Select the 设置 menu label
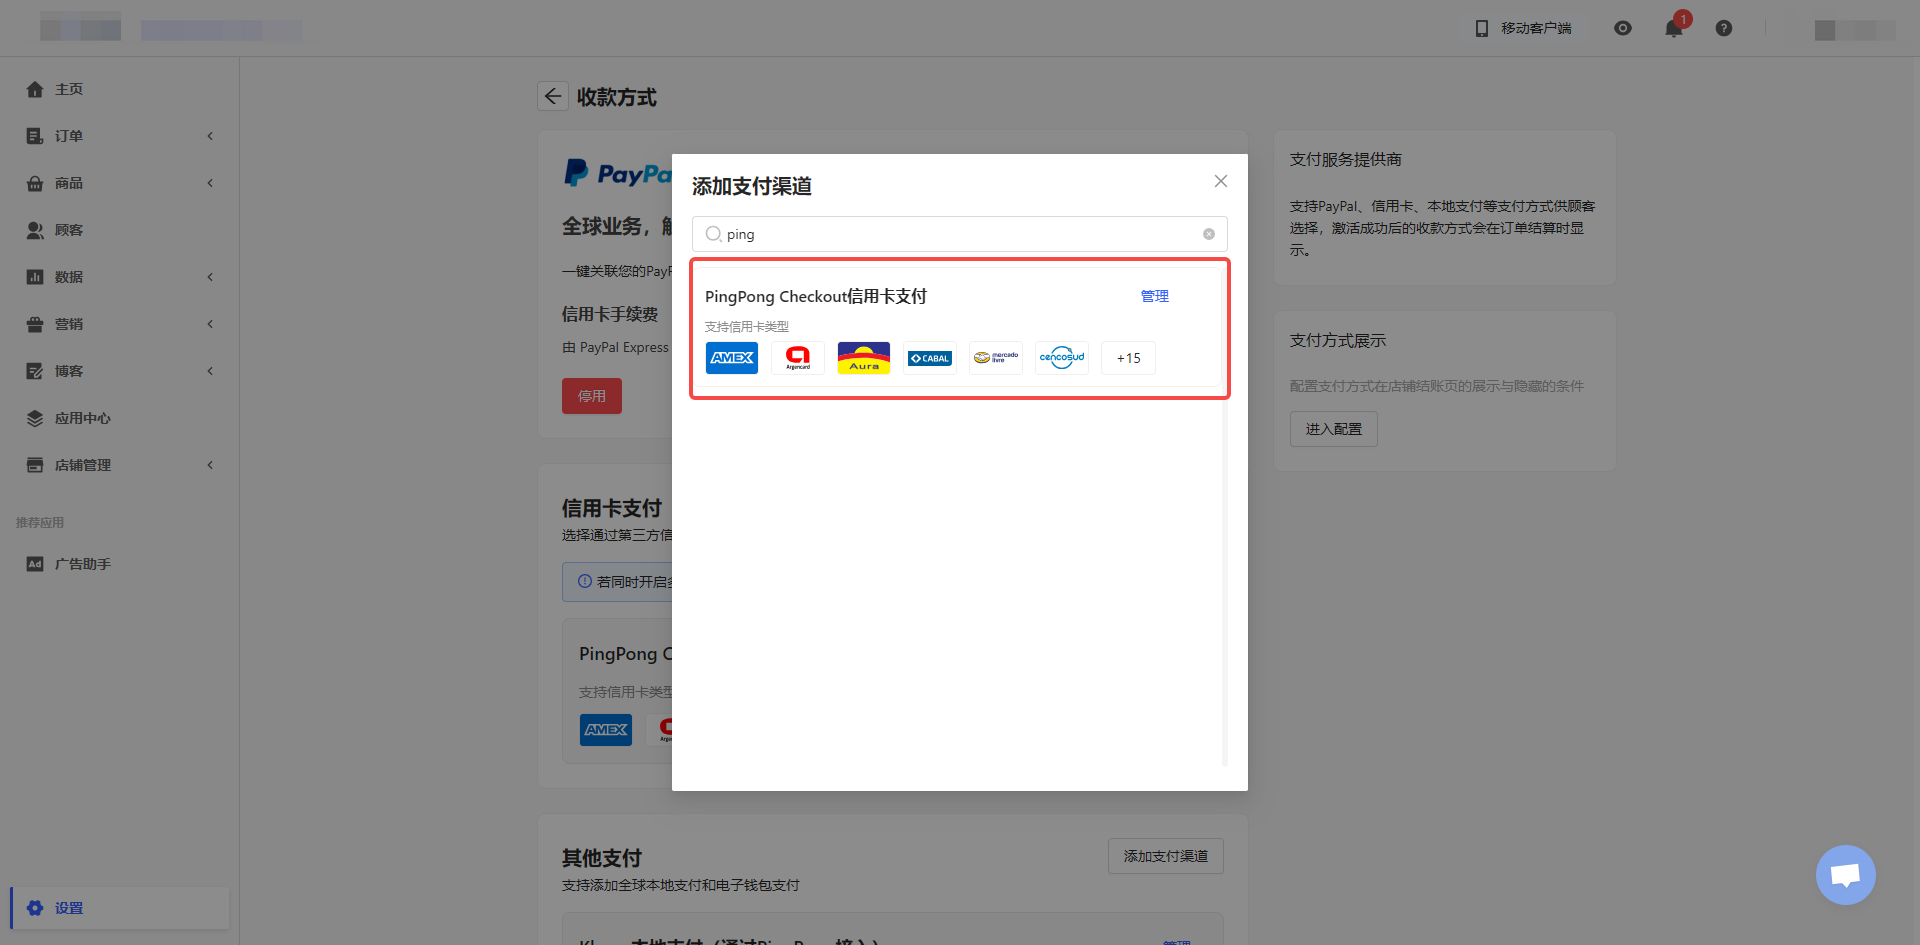1920x945 pixels. coord(69,908)
